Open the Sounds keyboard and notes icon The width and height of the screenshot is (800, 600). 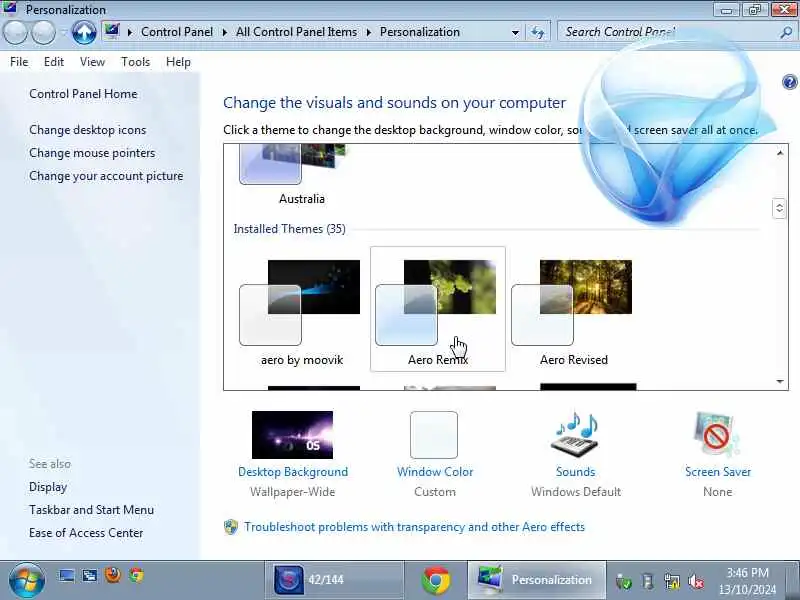click(x=576, y=434)
